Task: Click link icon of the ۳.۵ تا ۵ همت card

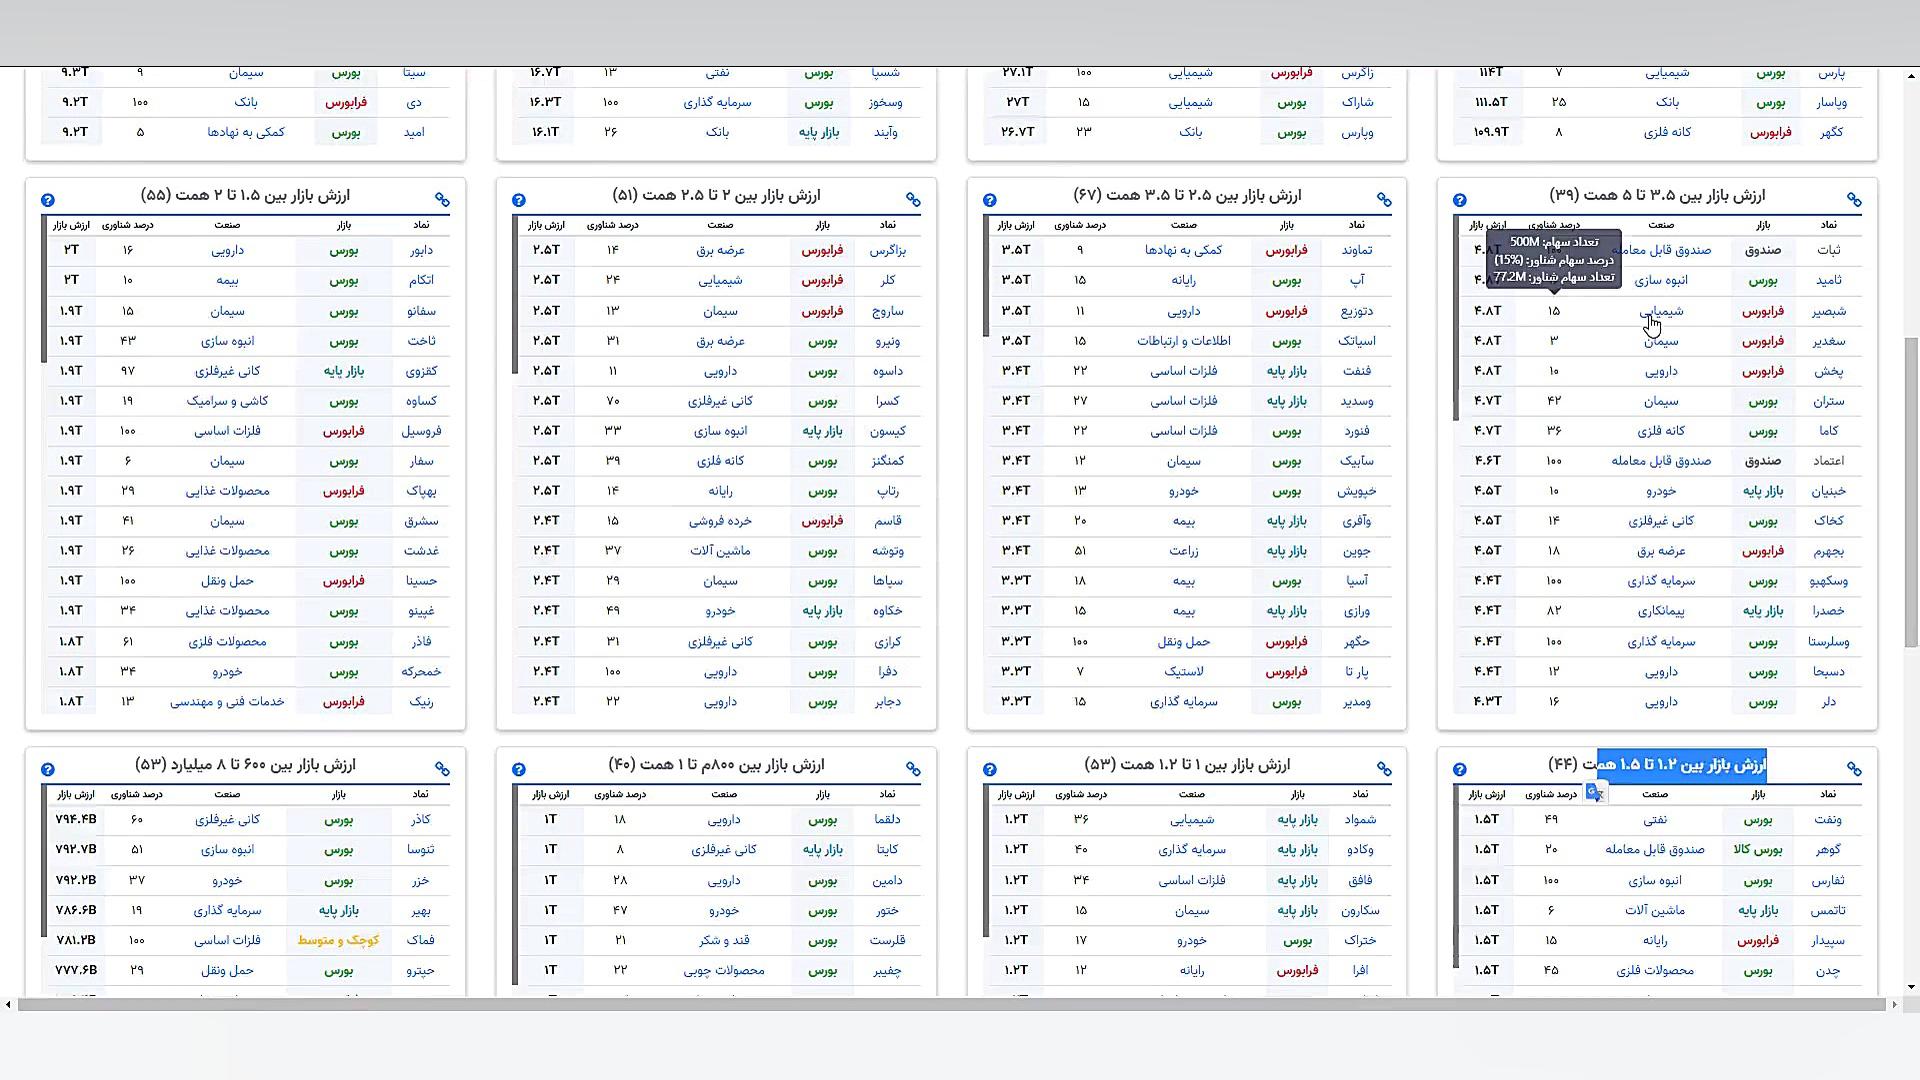Action: [1854, 200]
